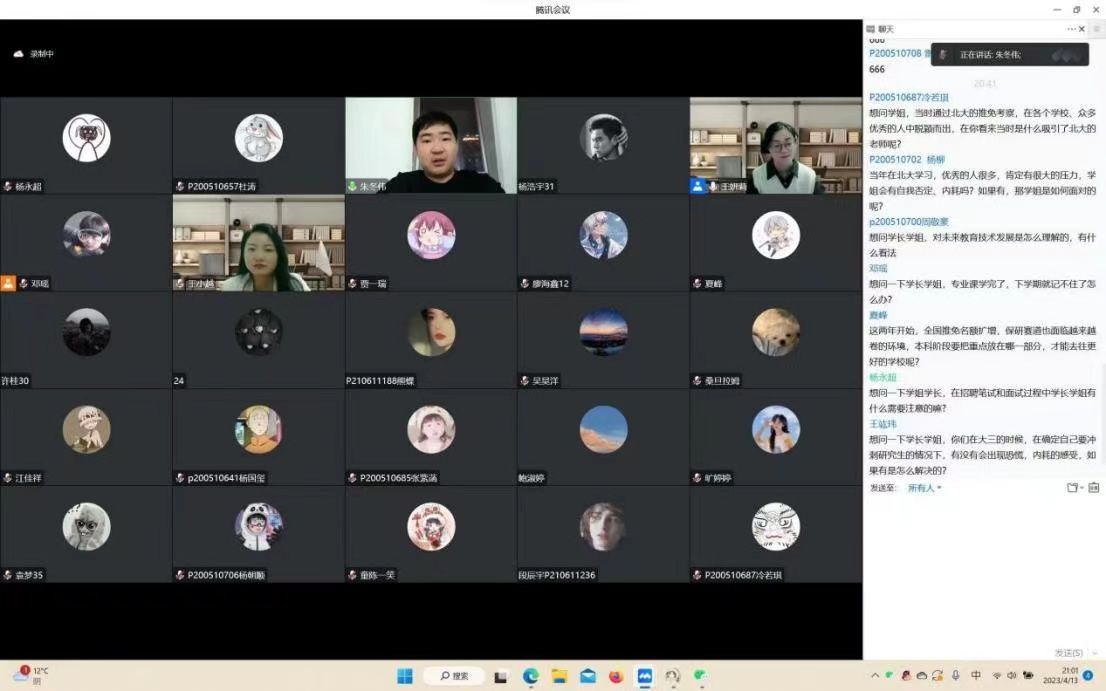Open the Windows Start menu
The height and width of the screenshot is (691, 1106).
click(405, 676)
